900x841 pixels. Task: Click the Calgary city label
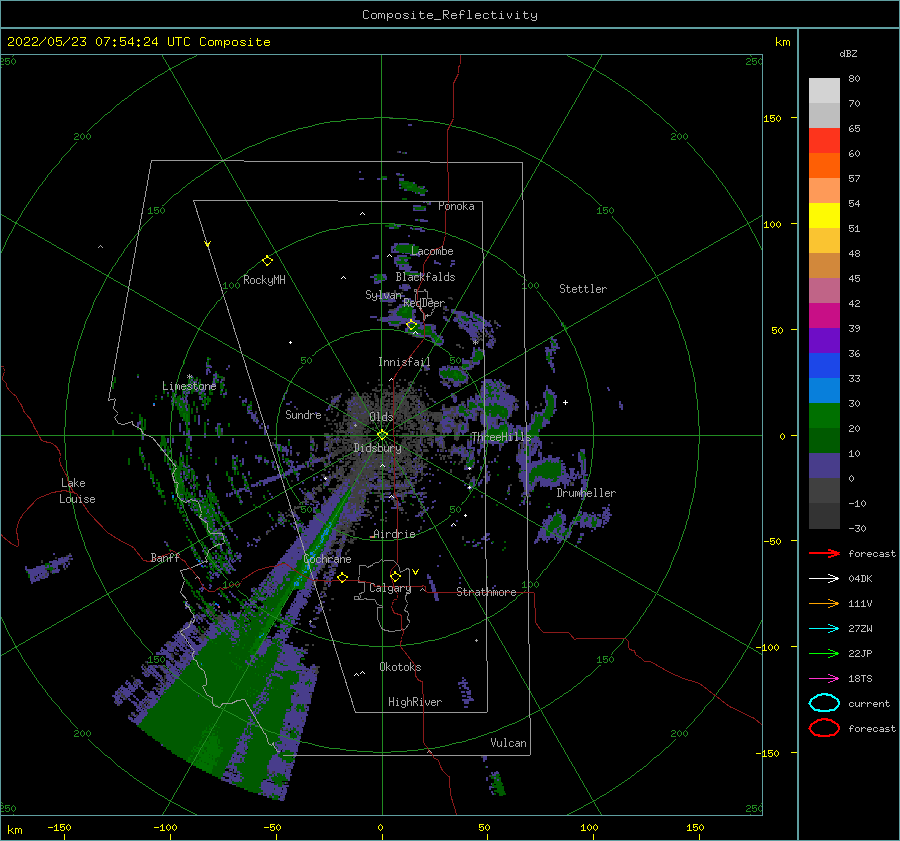tap(390, 588)
